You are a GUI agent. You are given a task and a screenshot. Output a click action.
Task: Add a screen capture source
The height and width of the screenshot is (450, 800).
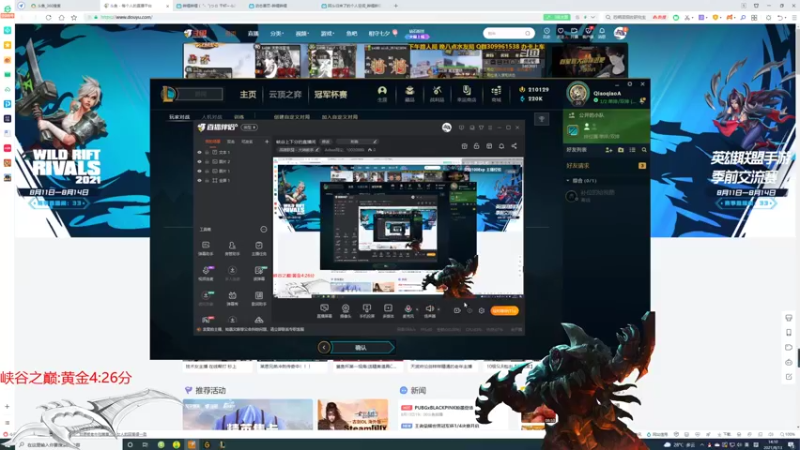[x=324, y=311]
